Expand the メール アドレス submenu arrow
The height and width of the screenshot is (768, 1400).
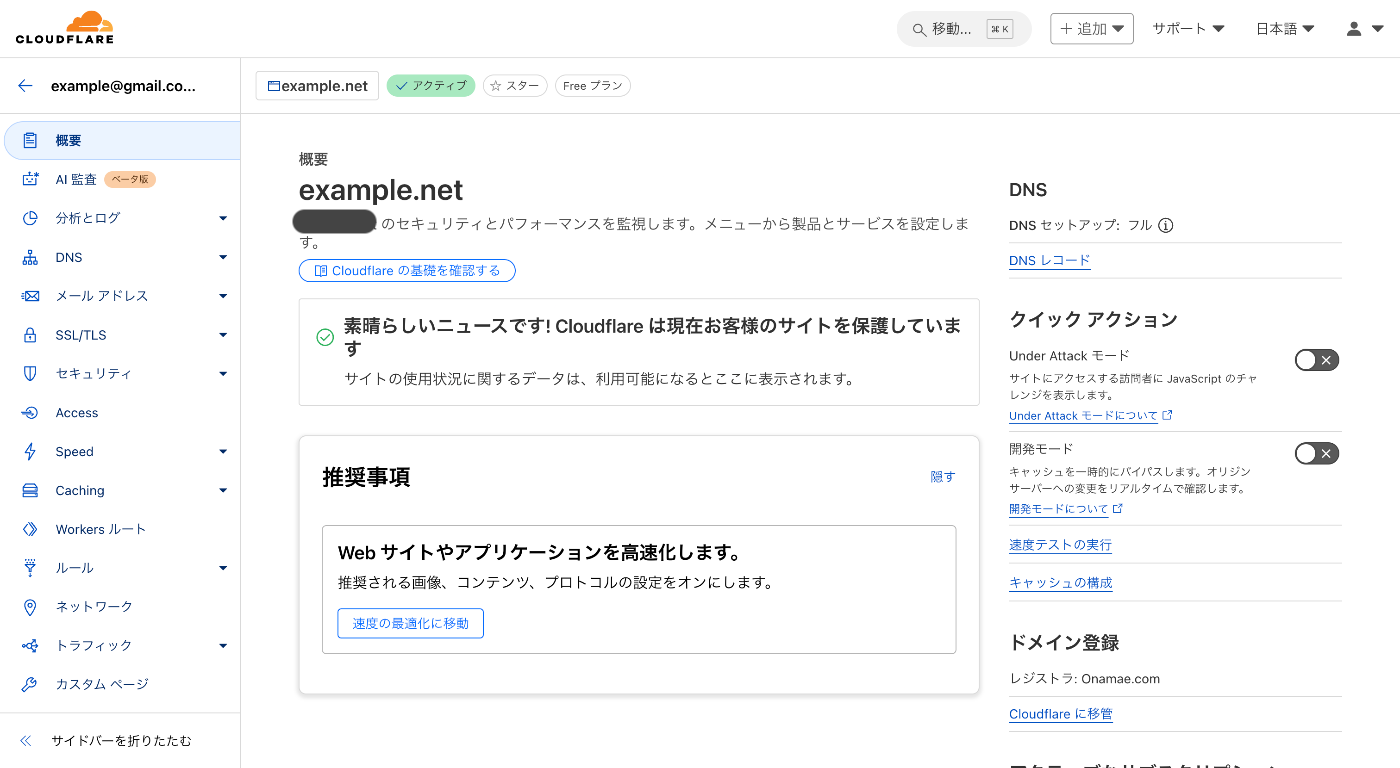(223, 296)
